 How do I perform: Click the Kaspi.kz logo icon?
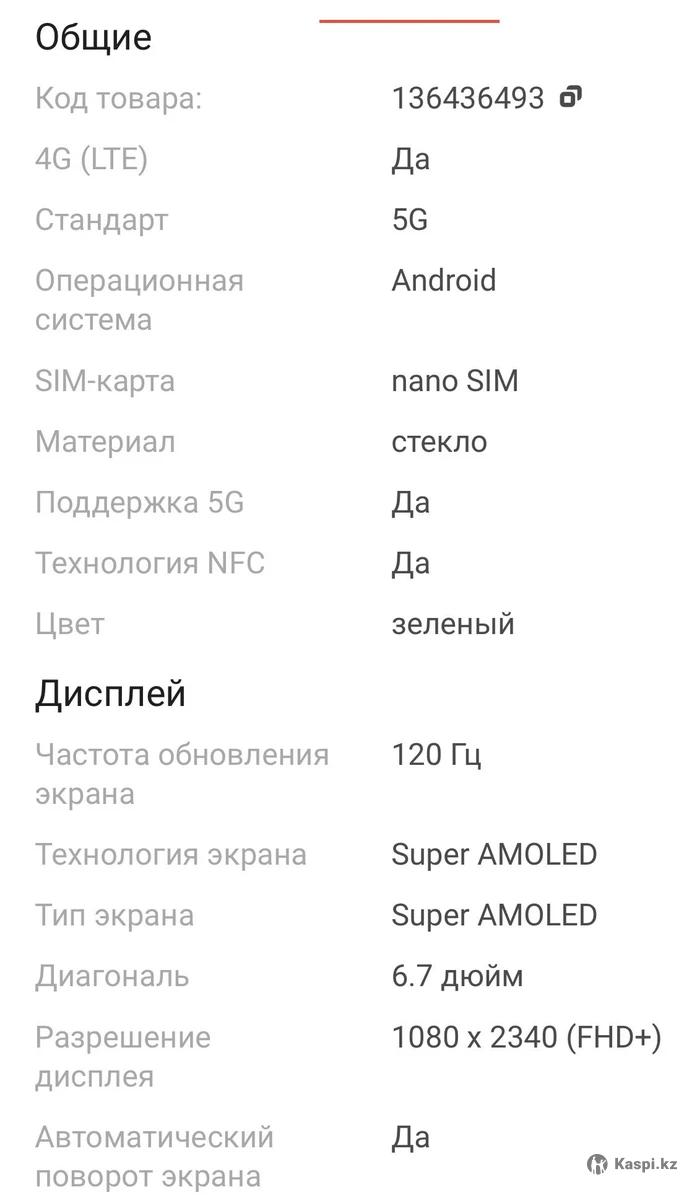(x=597, y=1164)
